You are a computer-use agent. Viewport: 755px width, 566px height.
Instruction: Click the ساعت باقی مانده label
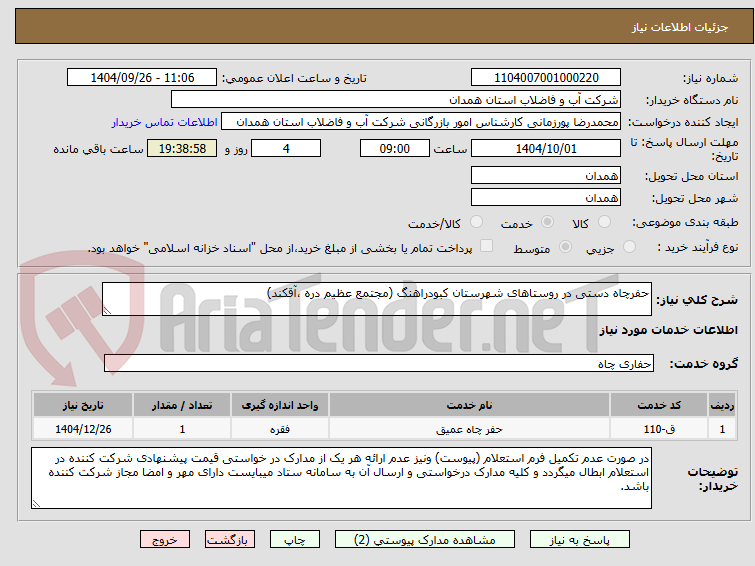click(x=98, y=149)
